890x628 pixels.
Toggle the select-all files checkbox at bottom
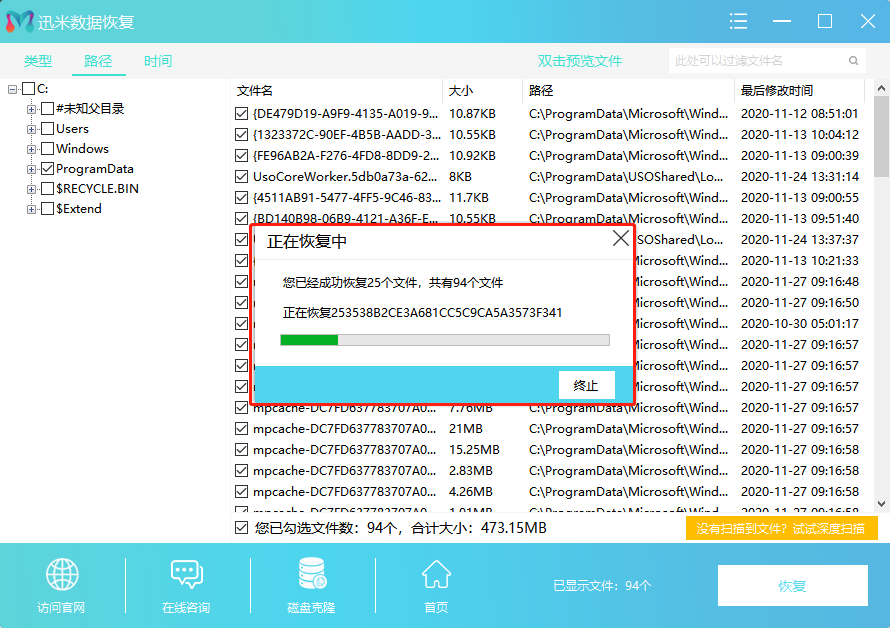241,528
